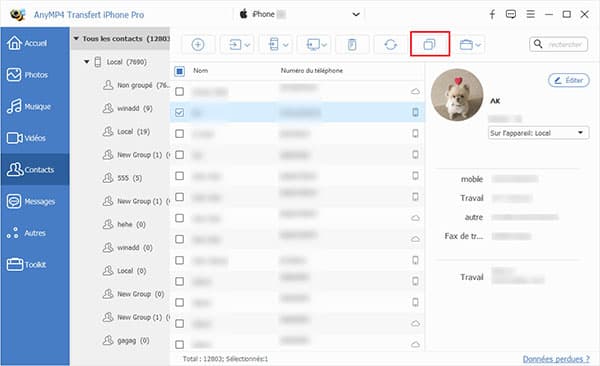This screenshot has width=600, height=366.
Task: Select the winadd (0) group
Action: (x=127, y=248)
